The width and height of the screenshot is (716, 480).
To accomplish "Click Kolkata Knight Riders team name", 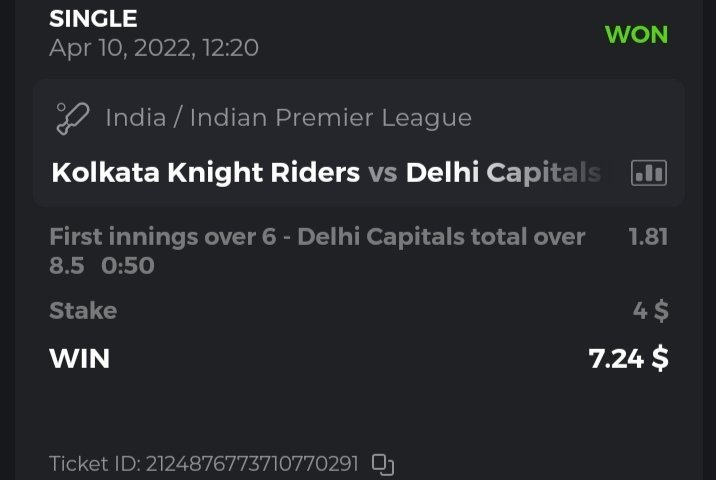I will tap(205, 173).
